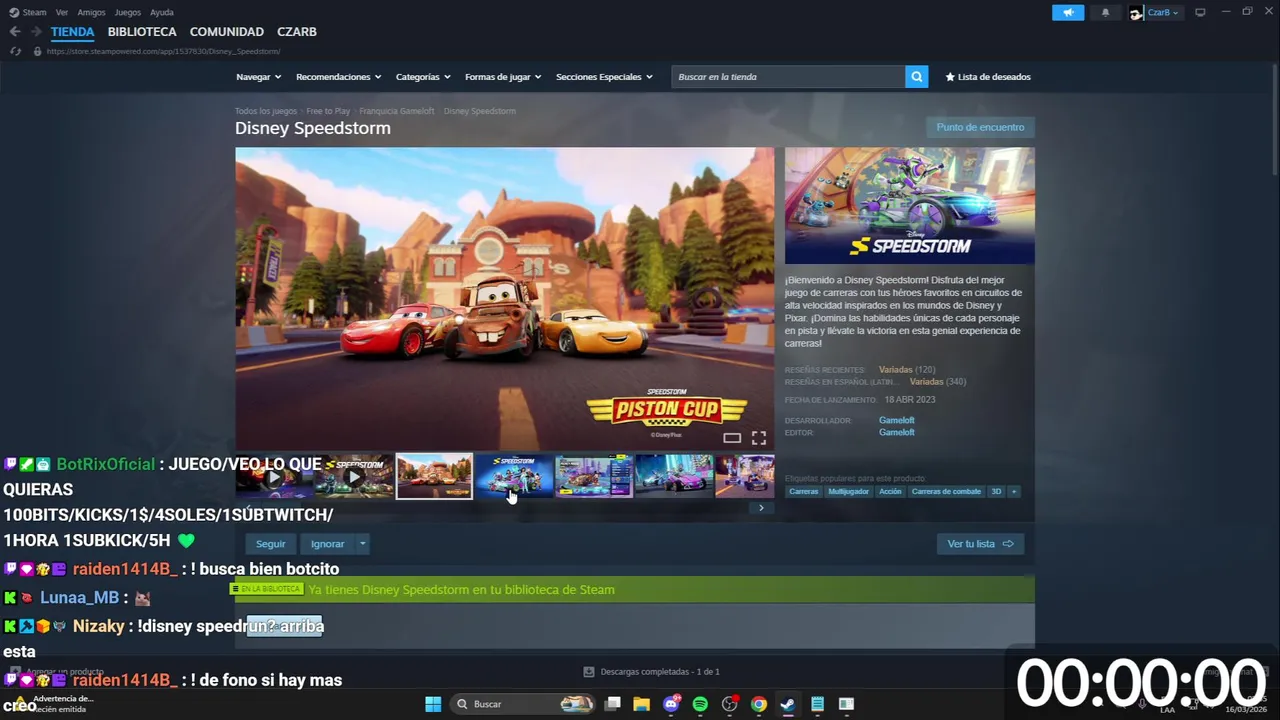The width and height of the screenshot is (1280, 720).
Task: Expand the Navegar dropdown
Action: tap(258, 77)
